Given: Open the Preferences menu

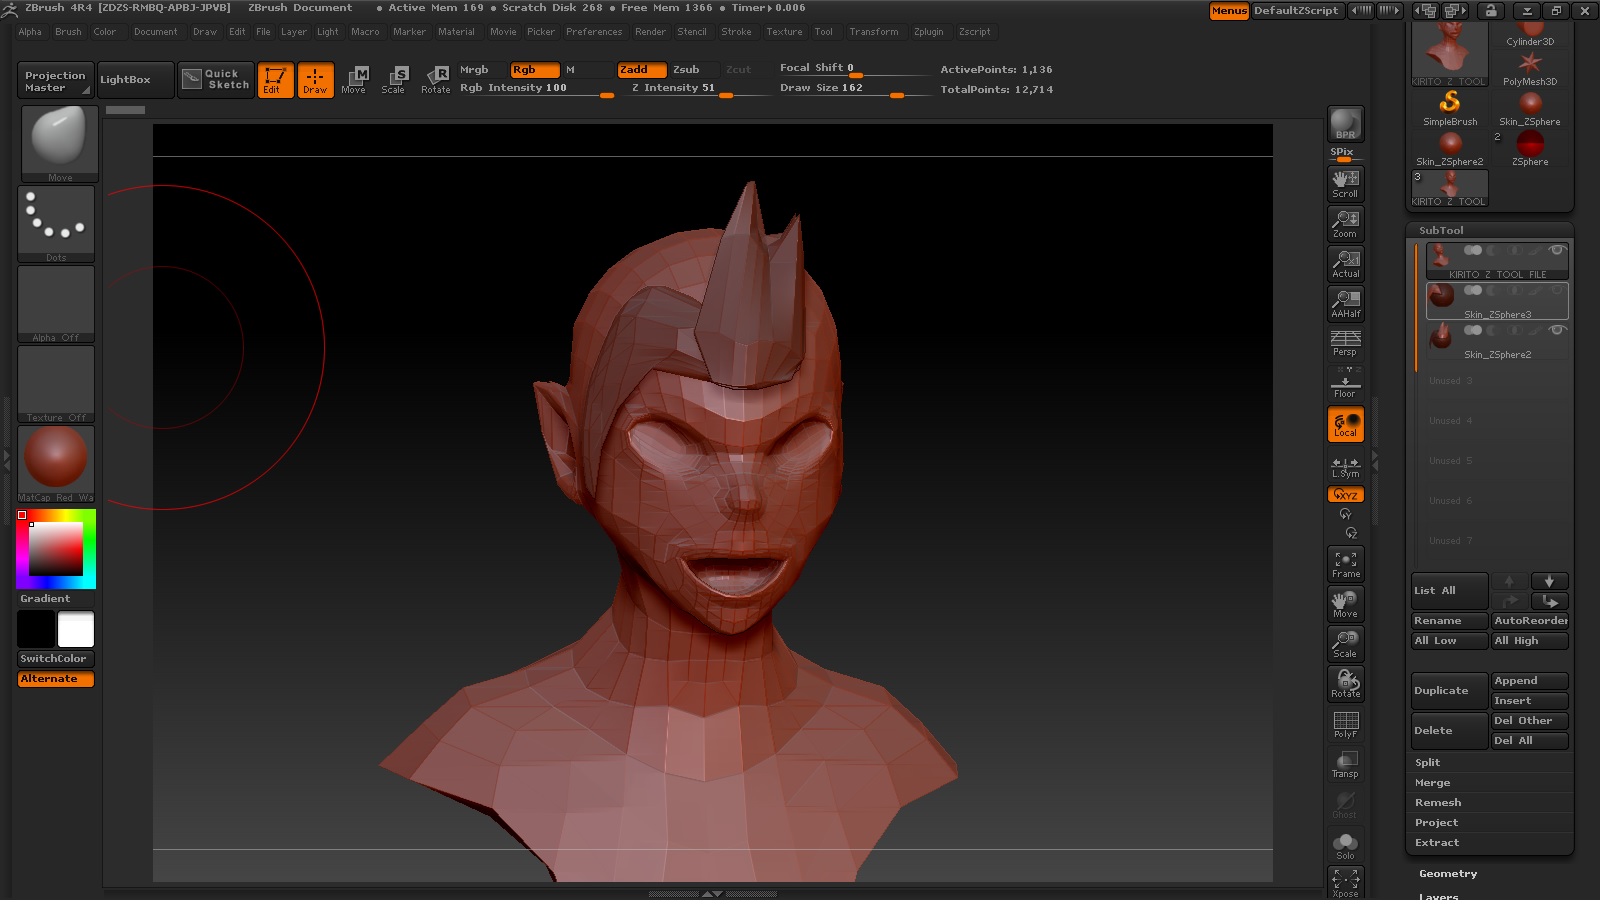Looking at the screenshot, I should (596, 32).
